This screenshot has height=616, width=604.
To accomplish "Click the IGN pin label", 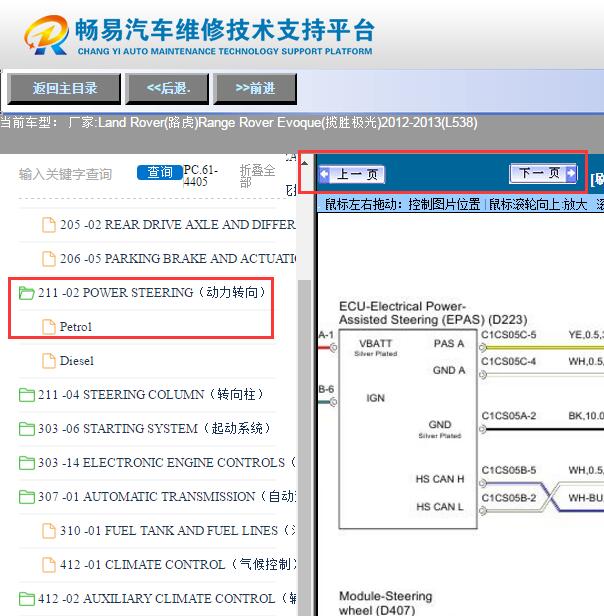I will 375,398.
